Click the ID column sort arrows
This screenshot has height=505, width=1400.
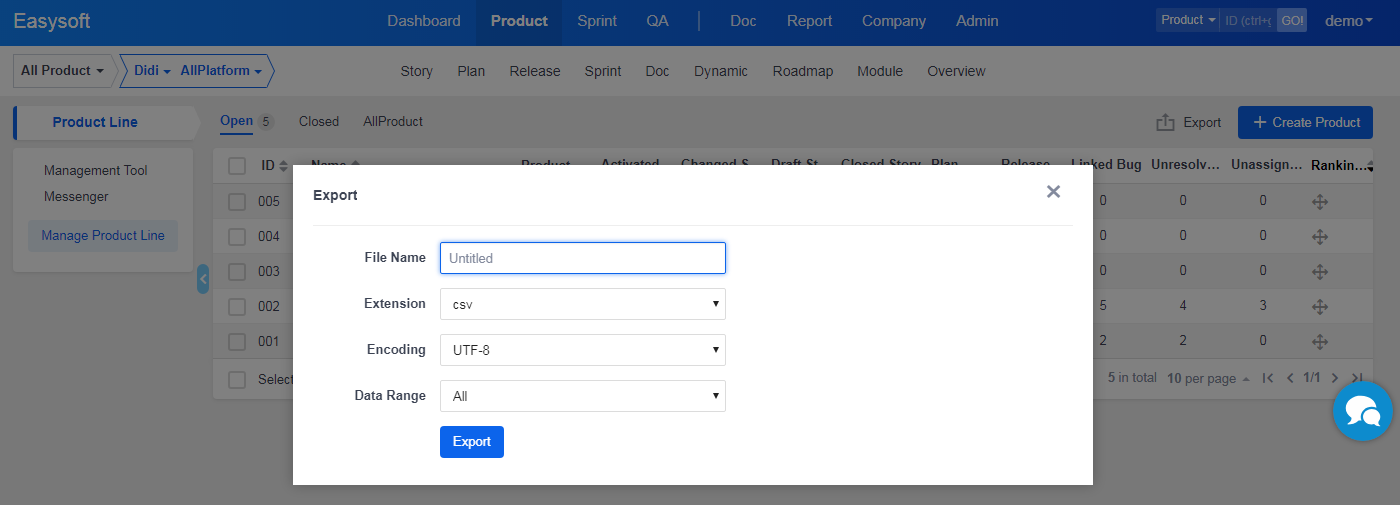(x=283, y=166)
